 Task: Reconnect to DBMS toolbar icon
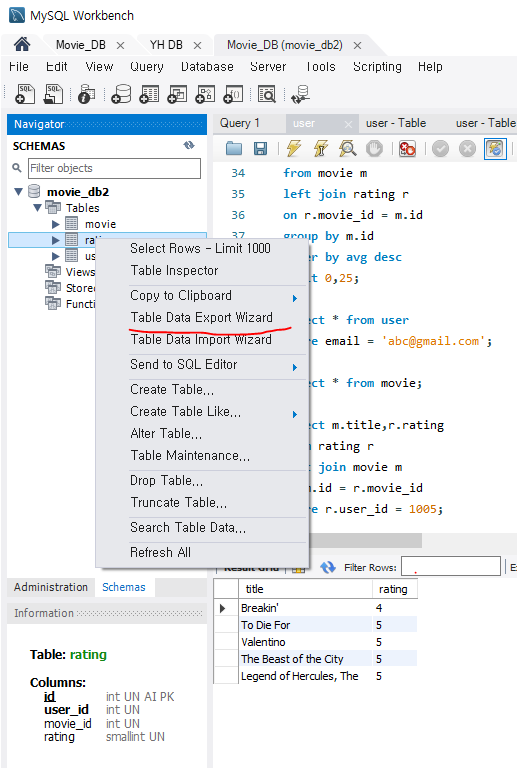[300, 94]
